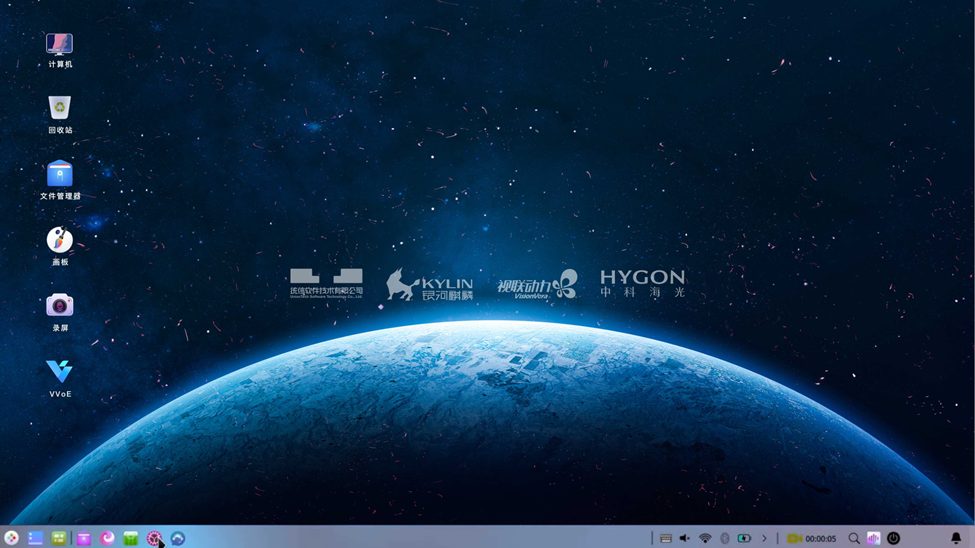Open the launcher start menu in taskbar
The width and height of the screenshot is (975, 548).
coord(11,538)
